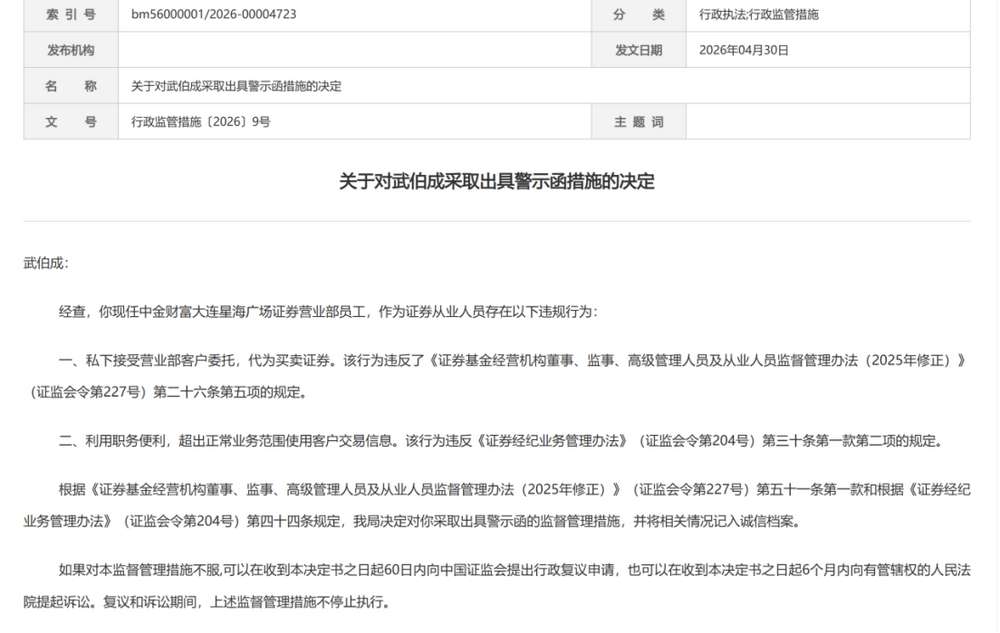Select the category value 行政执法;行政监管措施
This screenshot has width=1000, height=633.
(x=758, y=14)
